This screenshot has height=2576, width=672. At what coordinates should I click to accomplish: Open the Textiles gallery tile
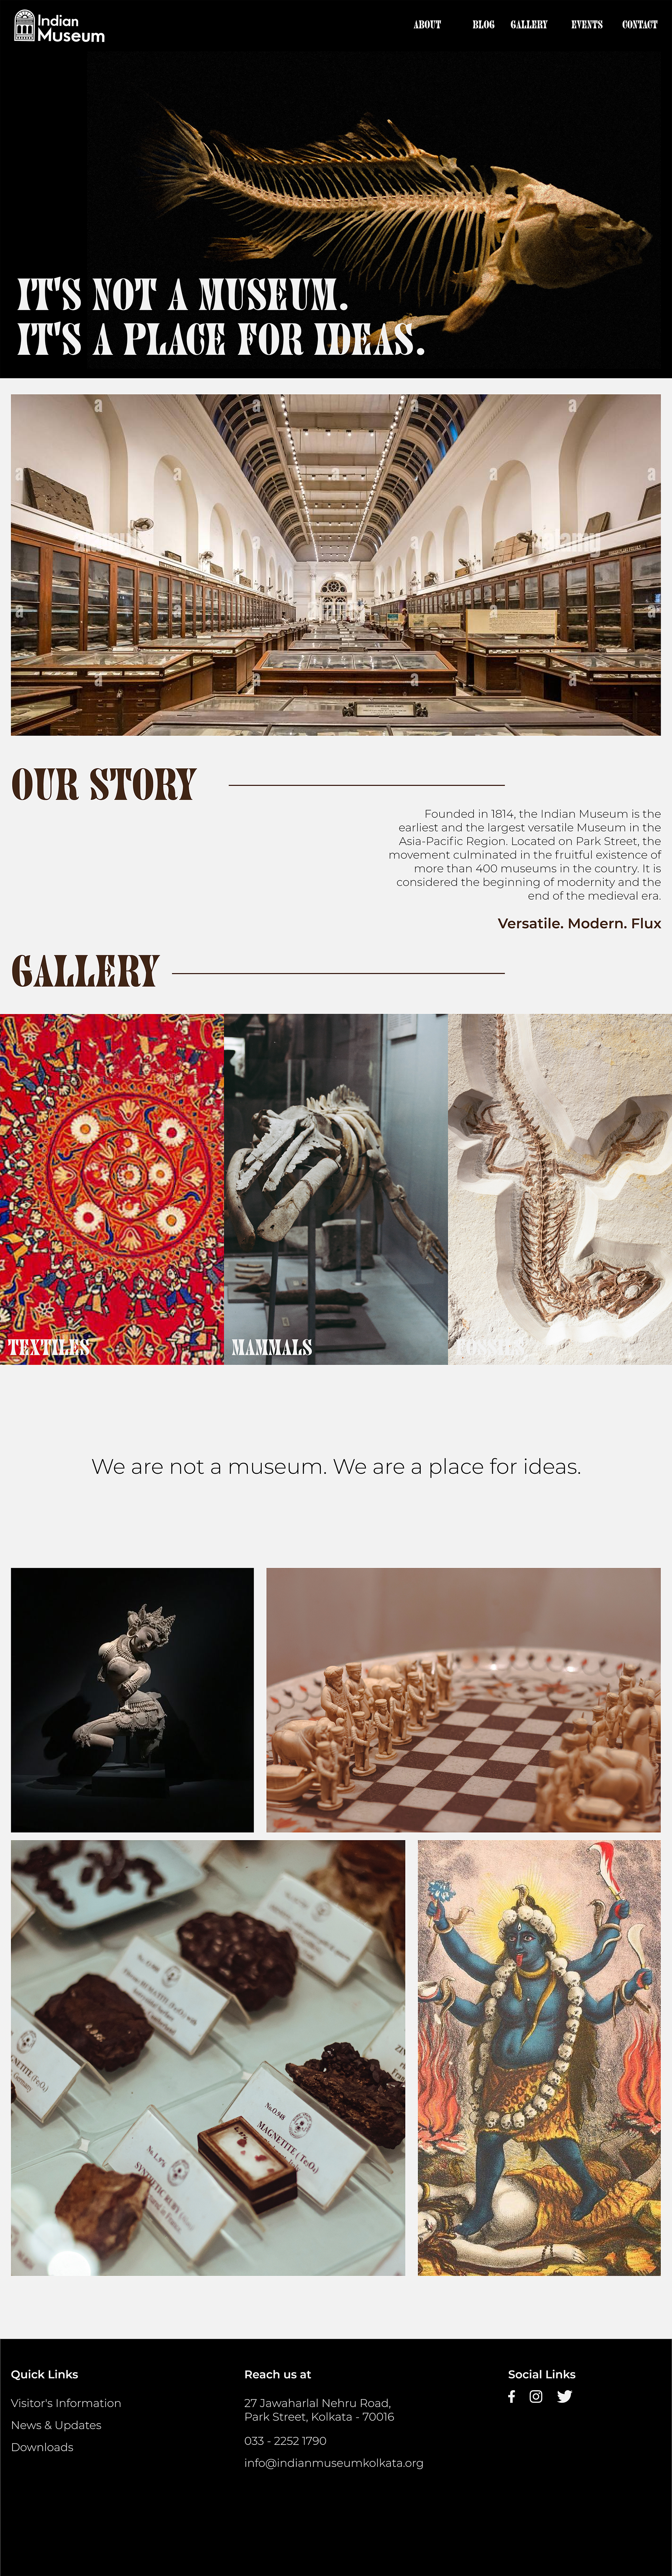click(112, 1189)
